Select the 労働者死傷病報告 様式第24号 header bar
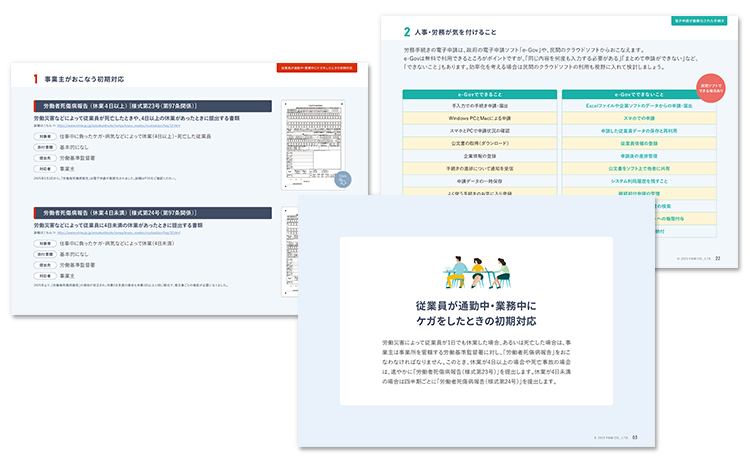Screen dimensions: 750x462 (153, 213)
